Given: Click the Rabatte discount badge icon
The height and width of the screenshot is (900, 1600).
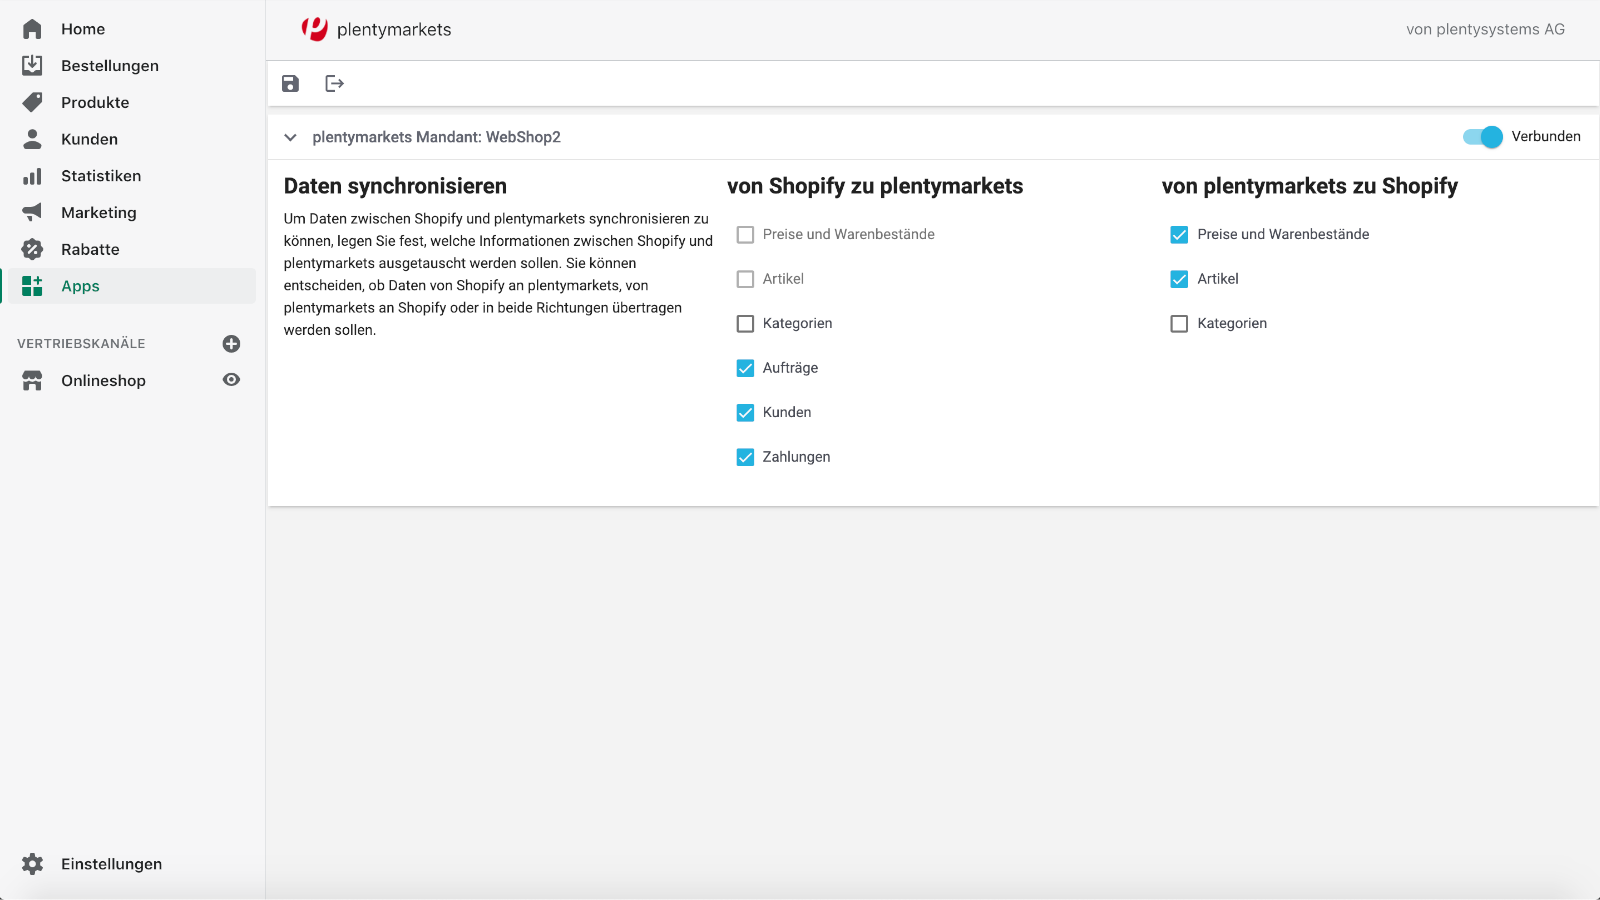Looking at the screenshot, I should click(x=32, y=249).
